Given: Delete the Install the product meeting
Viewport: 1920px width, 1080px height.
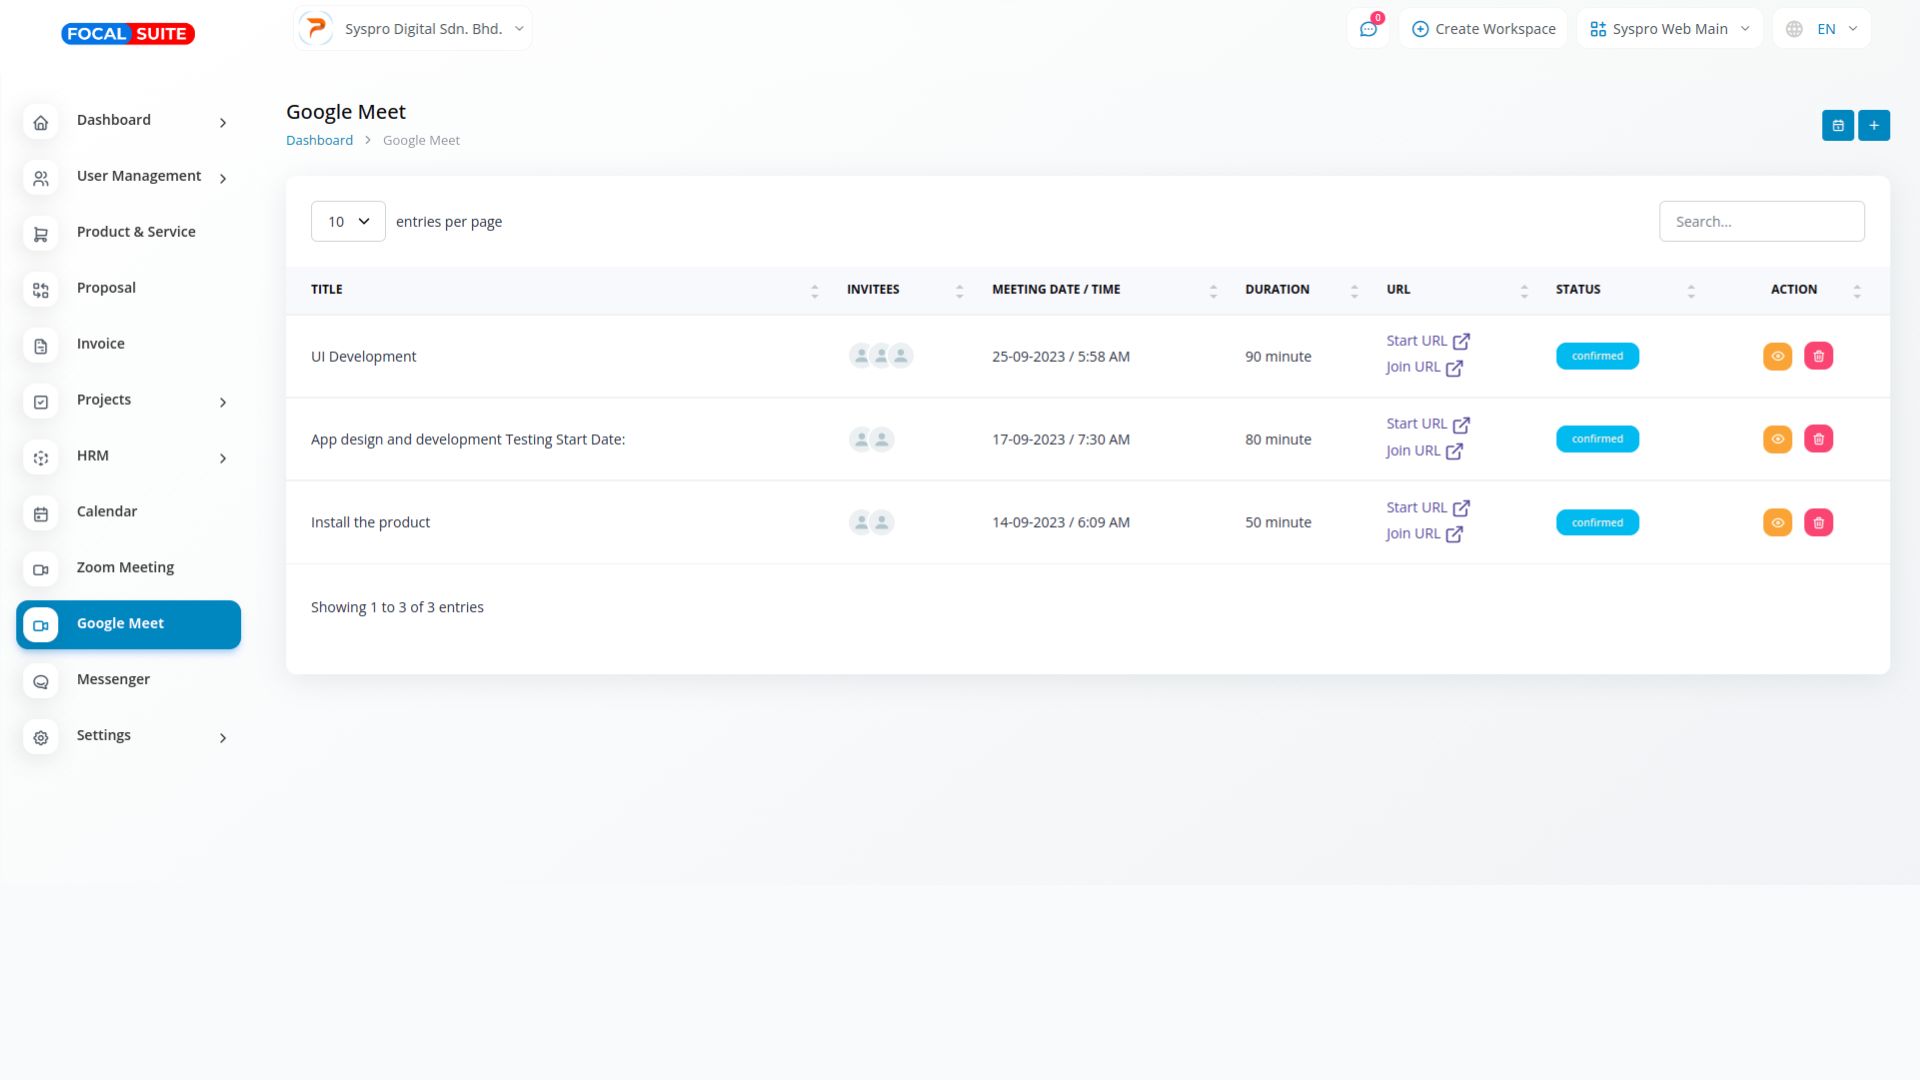Looking at the screenshot, I should tap(1818, 522).
